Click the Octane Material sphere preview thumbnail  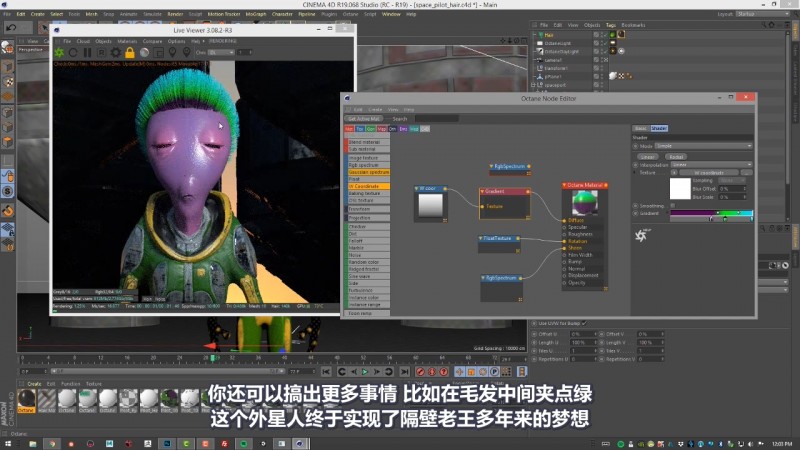pos(585,203)
